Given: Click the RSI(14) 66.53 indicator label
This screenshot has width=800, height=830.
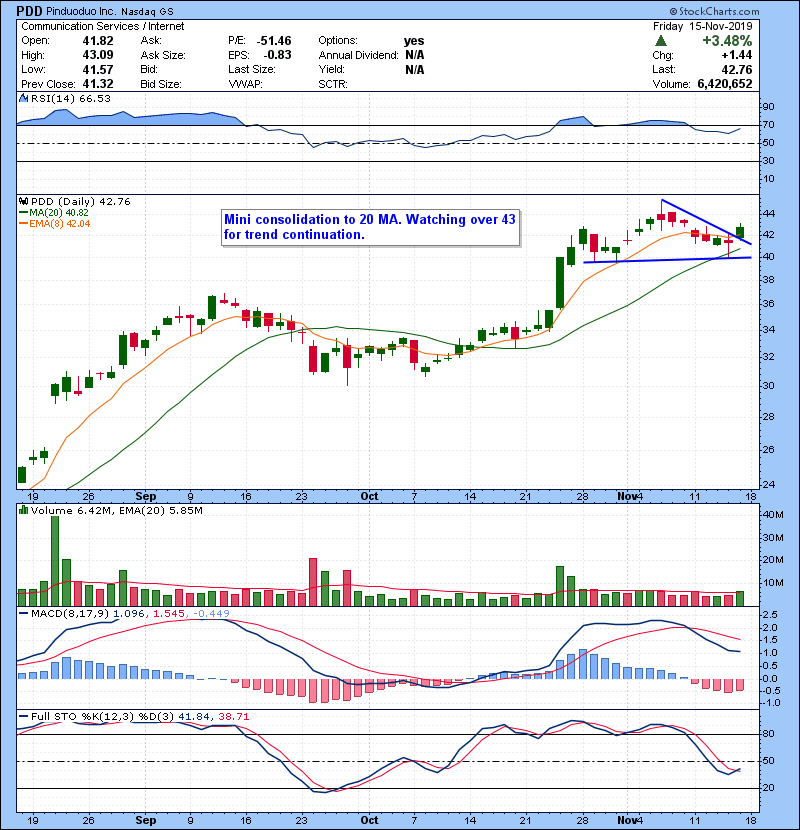Looking at the screenshot, I should coord(71,98).
